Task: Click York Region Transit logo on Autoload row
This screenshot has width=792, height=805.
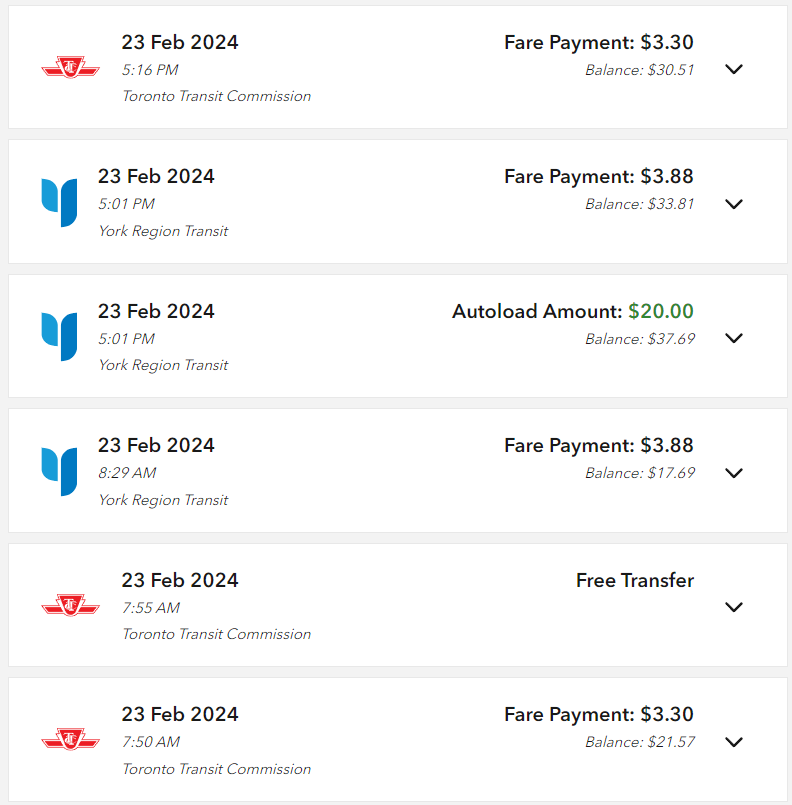Action: coord(59,337)
